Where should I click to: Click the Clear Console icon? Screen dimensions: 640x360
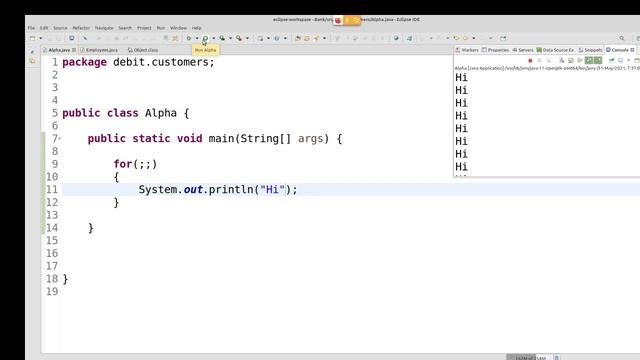click(x=562, y=60)
